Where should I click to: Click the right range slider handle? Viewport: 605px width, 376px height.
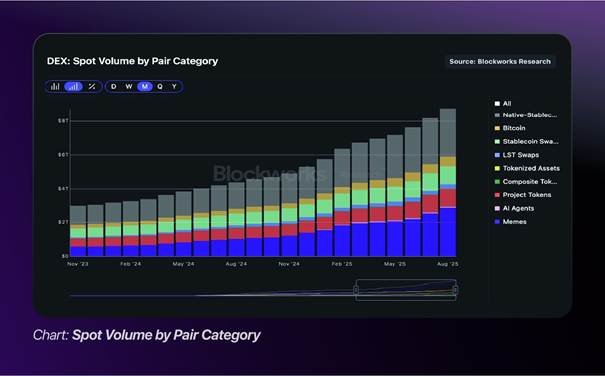(455, 290)
